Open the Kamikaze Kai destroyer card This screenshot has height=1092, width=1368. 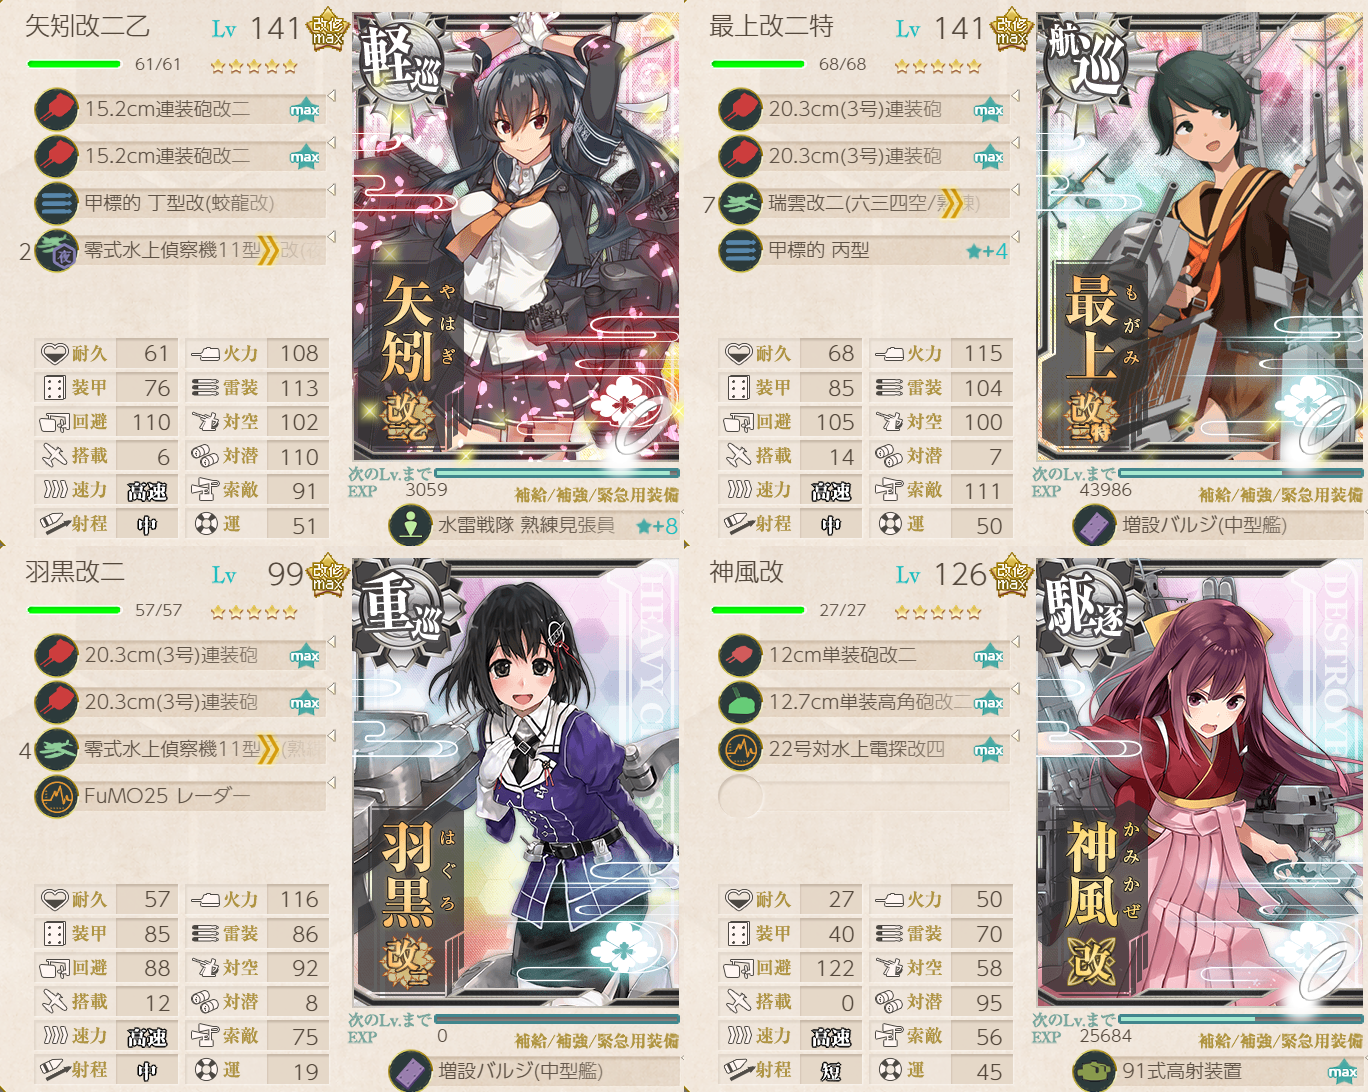pyautogui.click(x=1201, y=783)
